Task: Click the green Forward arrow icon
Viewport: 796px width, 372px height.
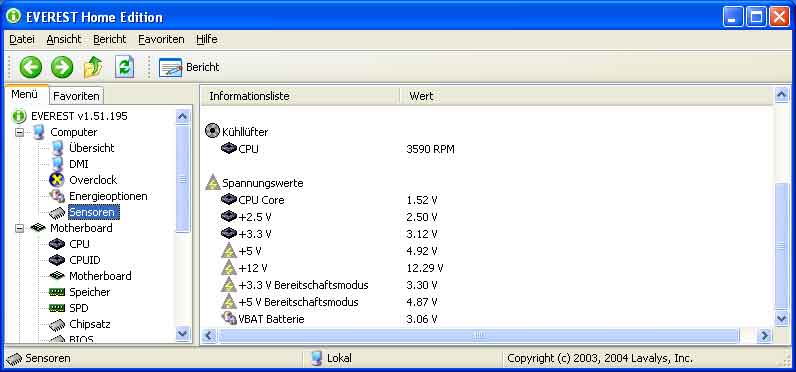Action: (x=62, y=67)
